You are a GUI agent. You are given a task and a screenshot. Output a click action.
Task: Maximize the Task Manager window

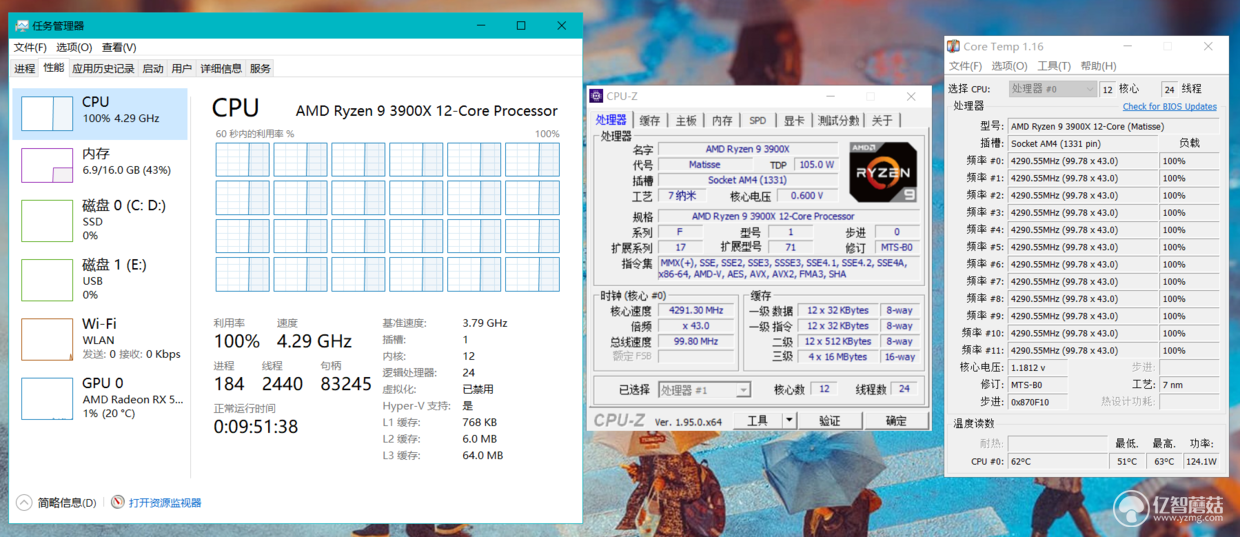[x=521, y=26]
